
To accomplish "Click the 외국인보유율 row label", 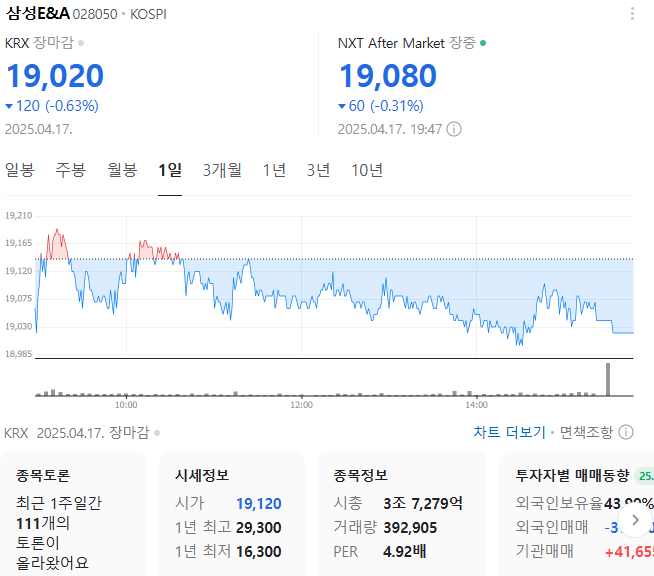I will point(559,504).
